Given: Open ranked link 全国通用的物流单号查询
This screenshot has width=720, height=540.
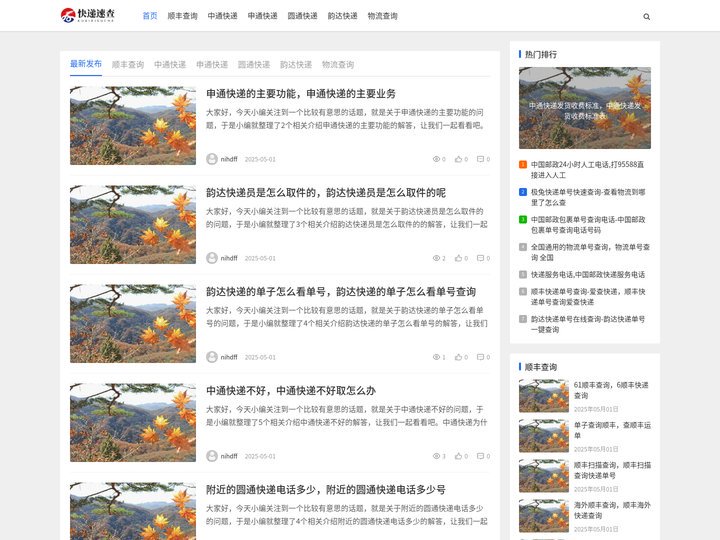Looking at the screenshot, I should point(590,253).
